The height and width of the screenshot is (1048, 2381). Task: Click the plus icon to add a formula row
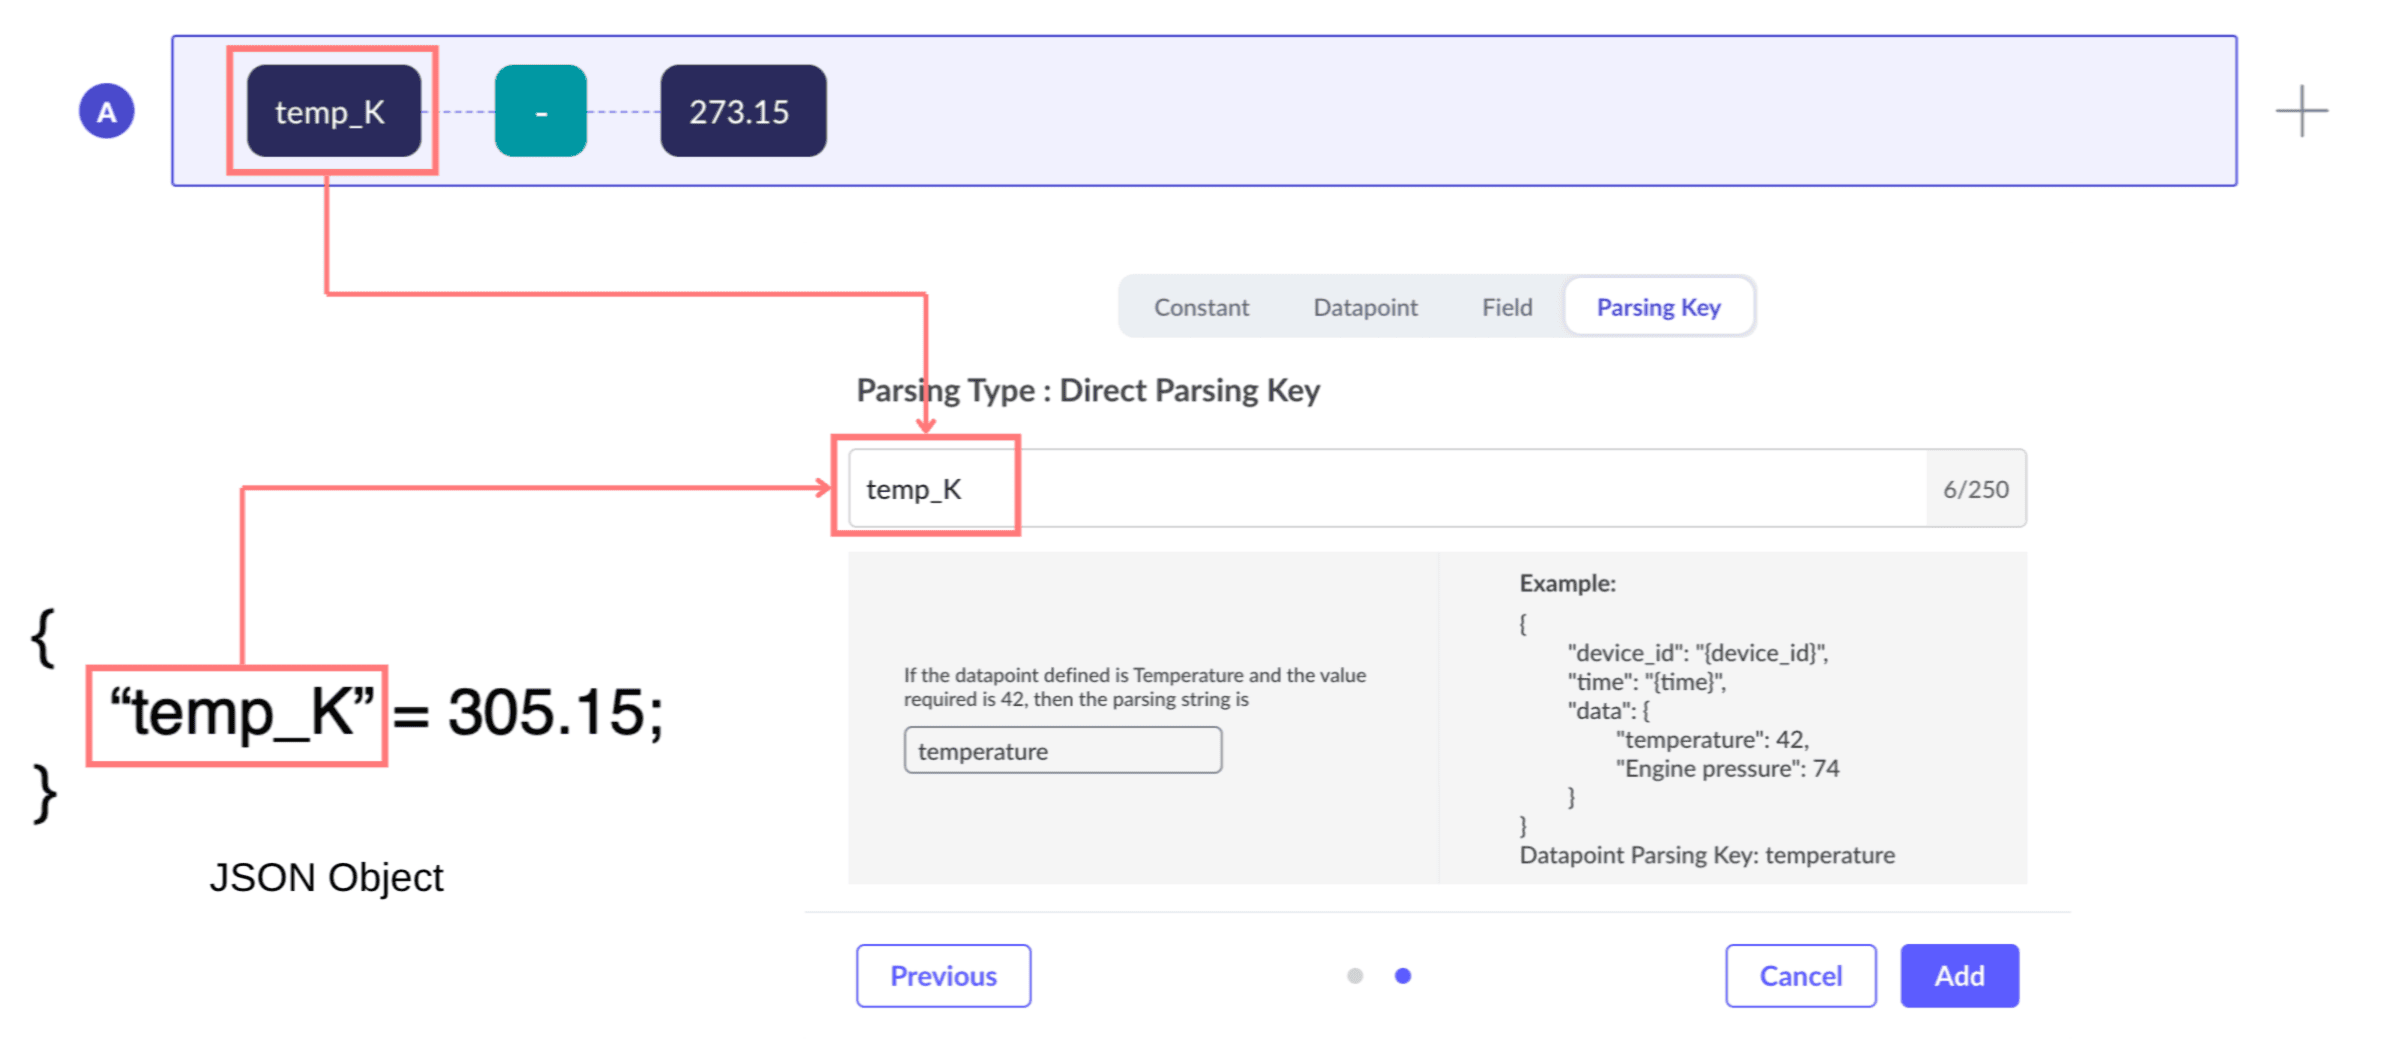pyautogui.click(x=2301, y=111)
